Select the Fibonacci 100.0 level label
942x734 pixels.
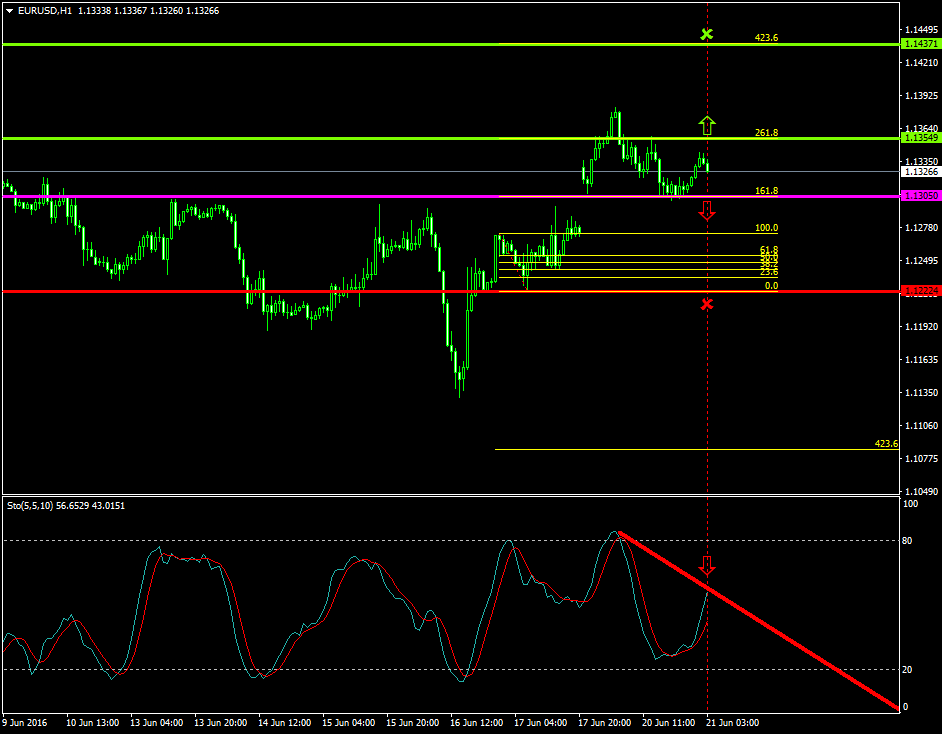(x=767, y=228)
